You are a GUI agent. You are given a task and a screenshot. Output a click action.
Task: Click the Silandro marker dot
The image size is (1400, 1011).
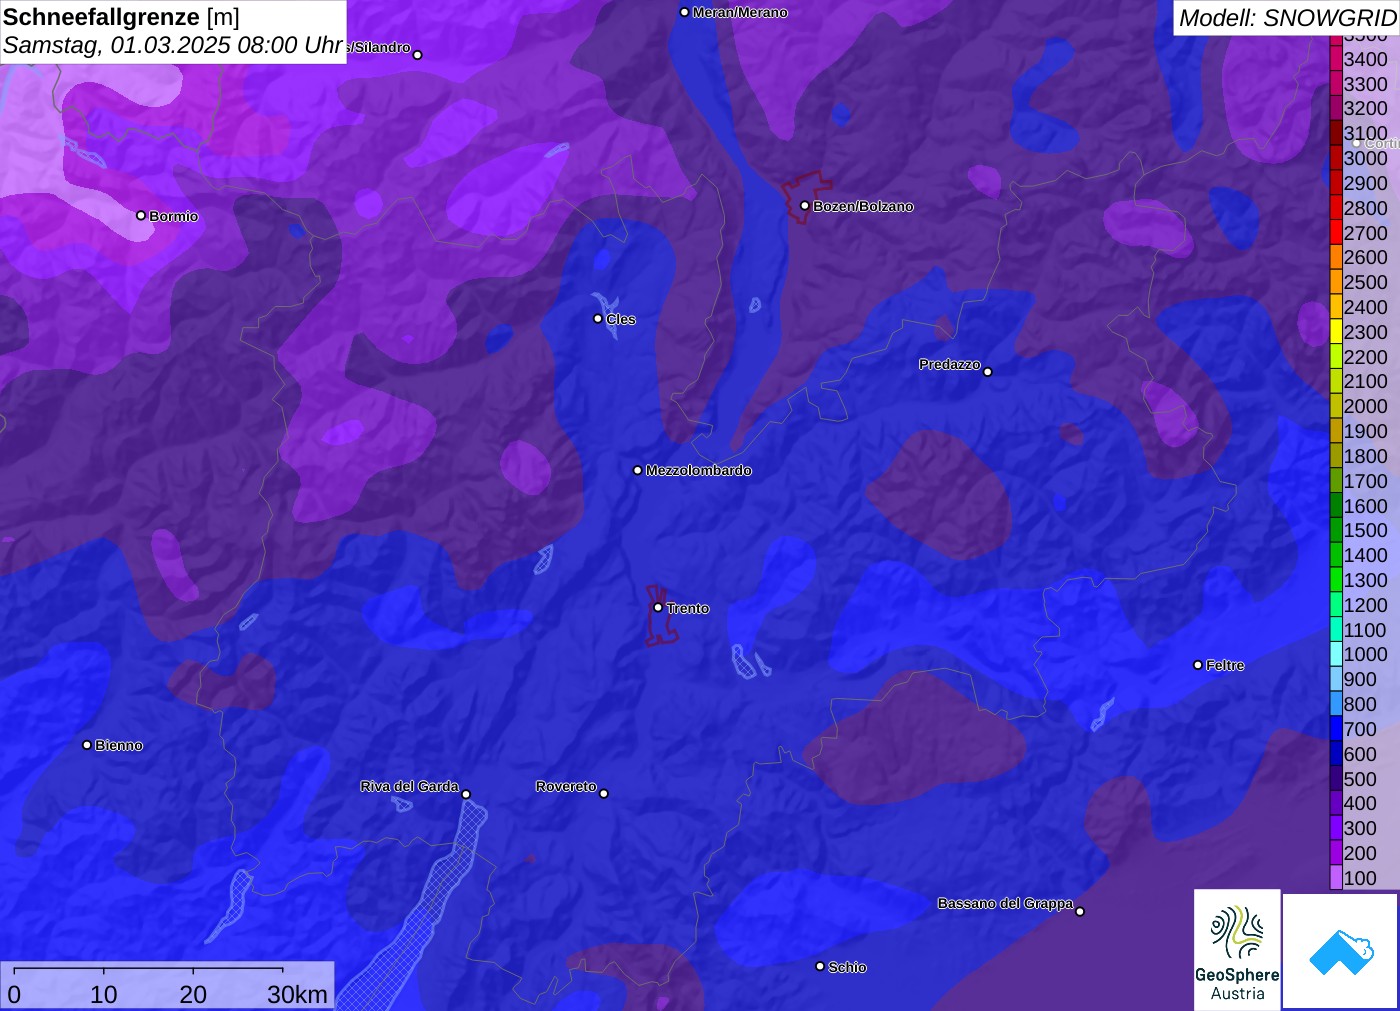tap(418, 55)
